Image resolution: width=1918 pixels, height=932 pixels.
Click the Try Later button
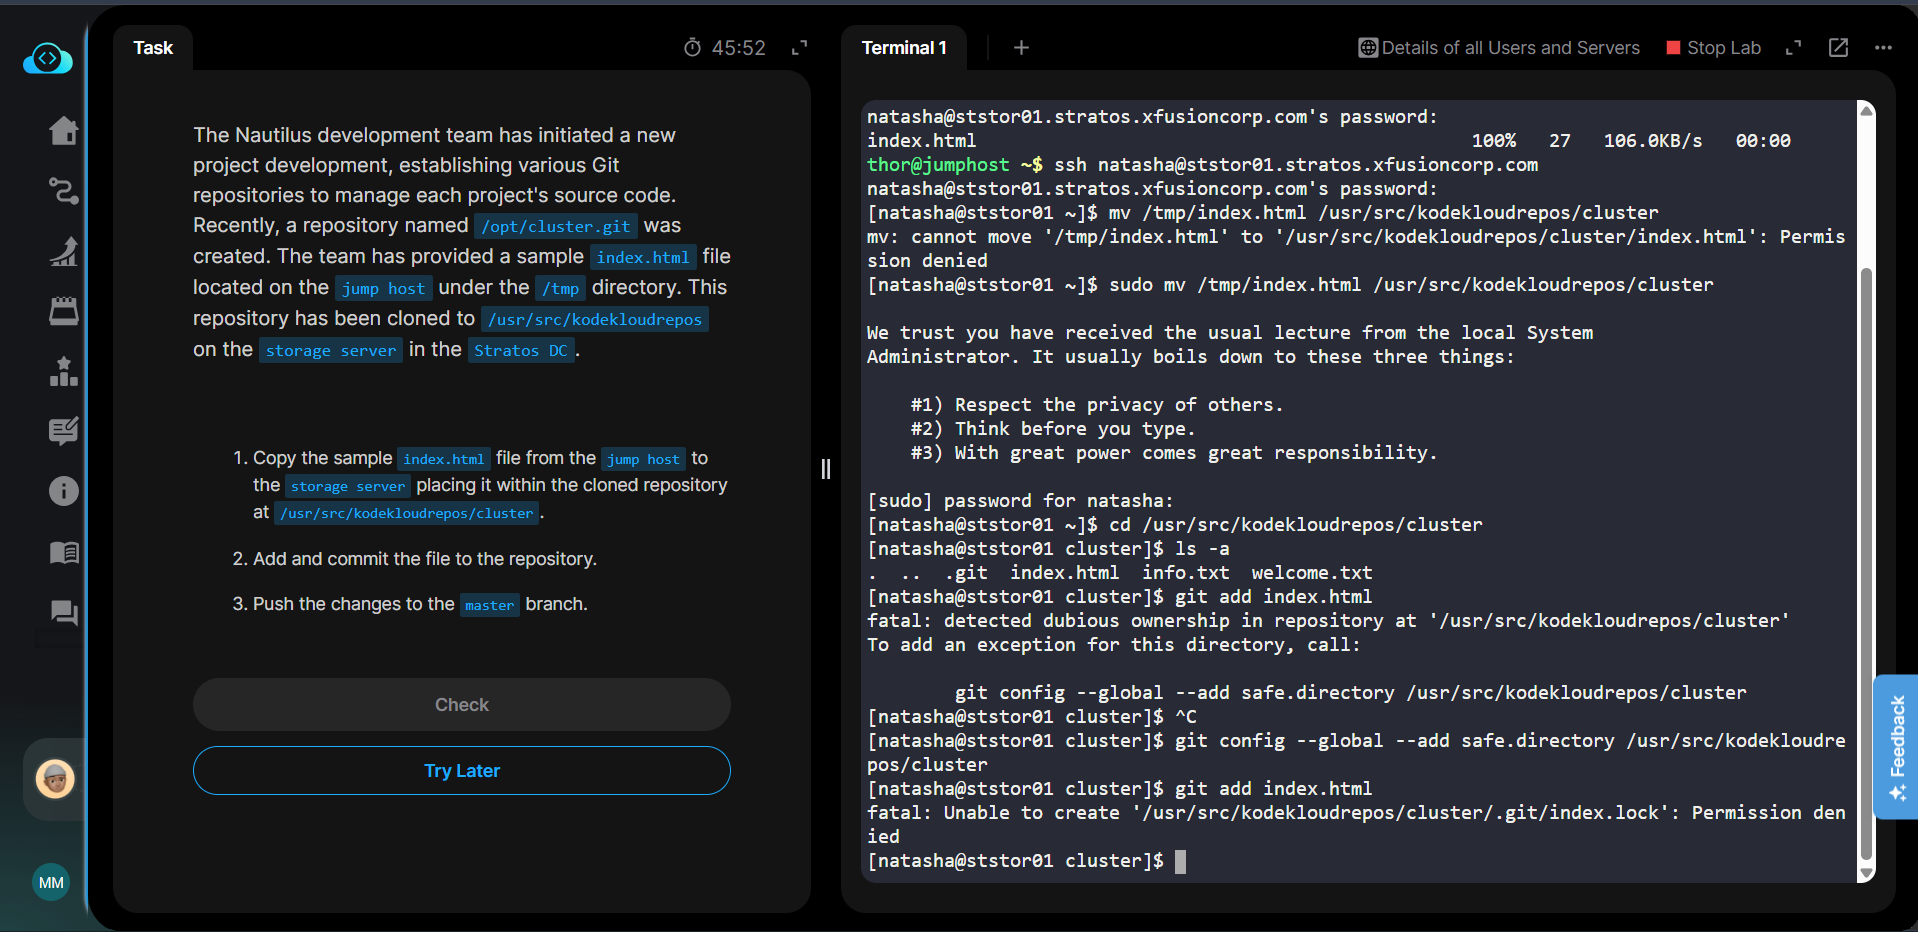tap(461, 771)
